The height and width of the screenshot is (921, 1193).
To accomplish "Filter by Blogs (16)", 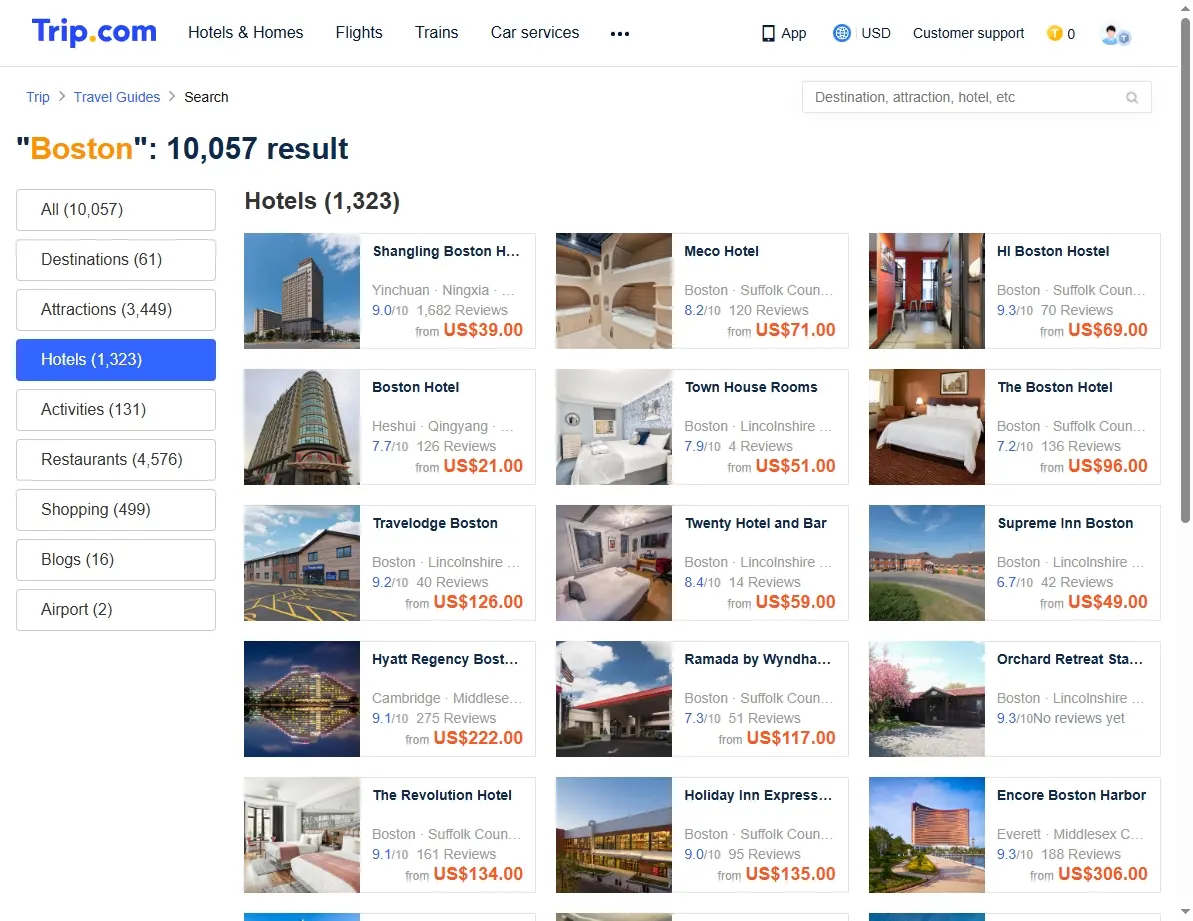I will tap(116, 560).
